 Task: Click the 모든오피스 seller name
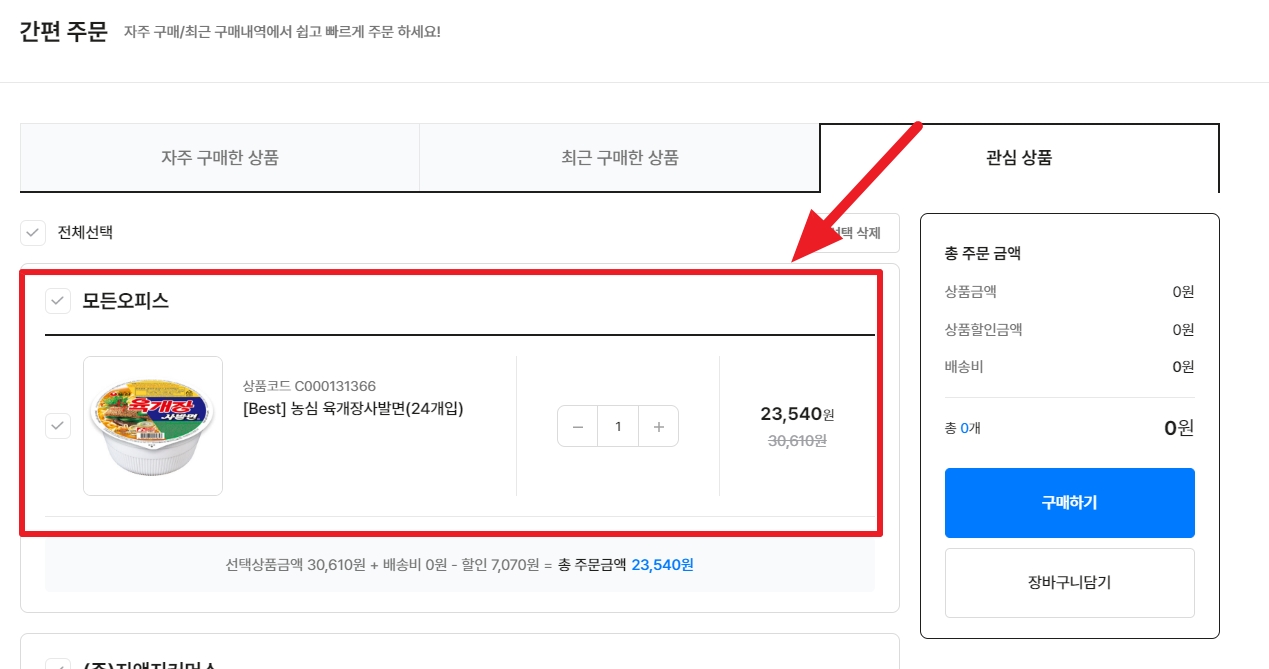click(x=125, y=300)
